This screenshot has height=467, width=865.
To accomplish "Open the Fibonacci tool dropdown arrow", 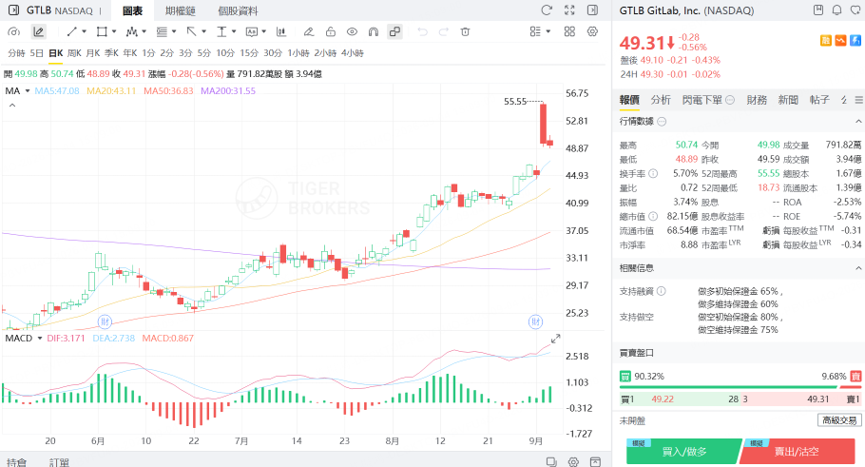I will [174, 32].
